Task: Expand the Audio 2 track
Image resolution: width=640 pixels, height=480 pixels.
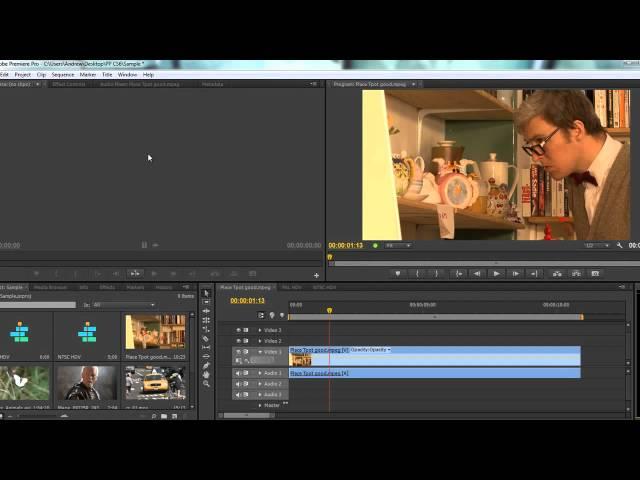Action: click(x=260, y=384)
